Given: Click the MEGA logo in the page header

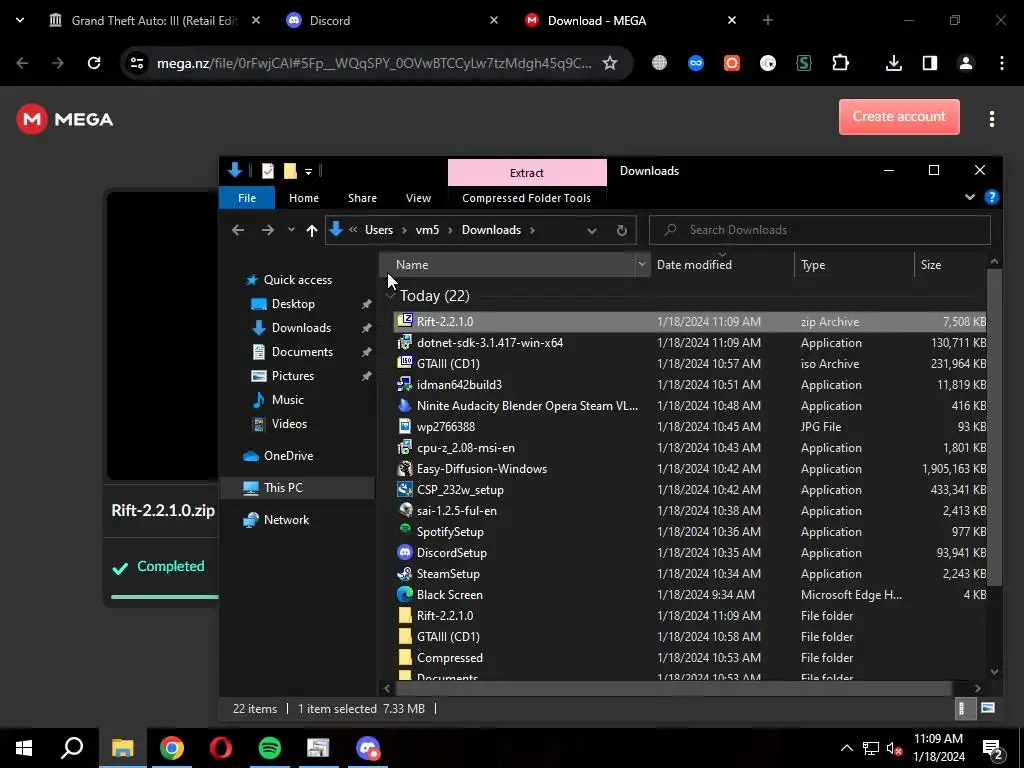Looking at the screenshot, I should 65,119.
